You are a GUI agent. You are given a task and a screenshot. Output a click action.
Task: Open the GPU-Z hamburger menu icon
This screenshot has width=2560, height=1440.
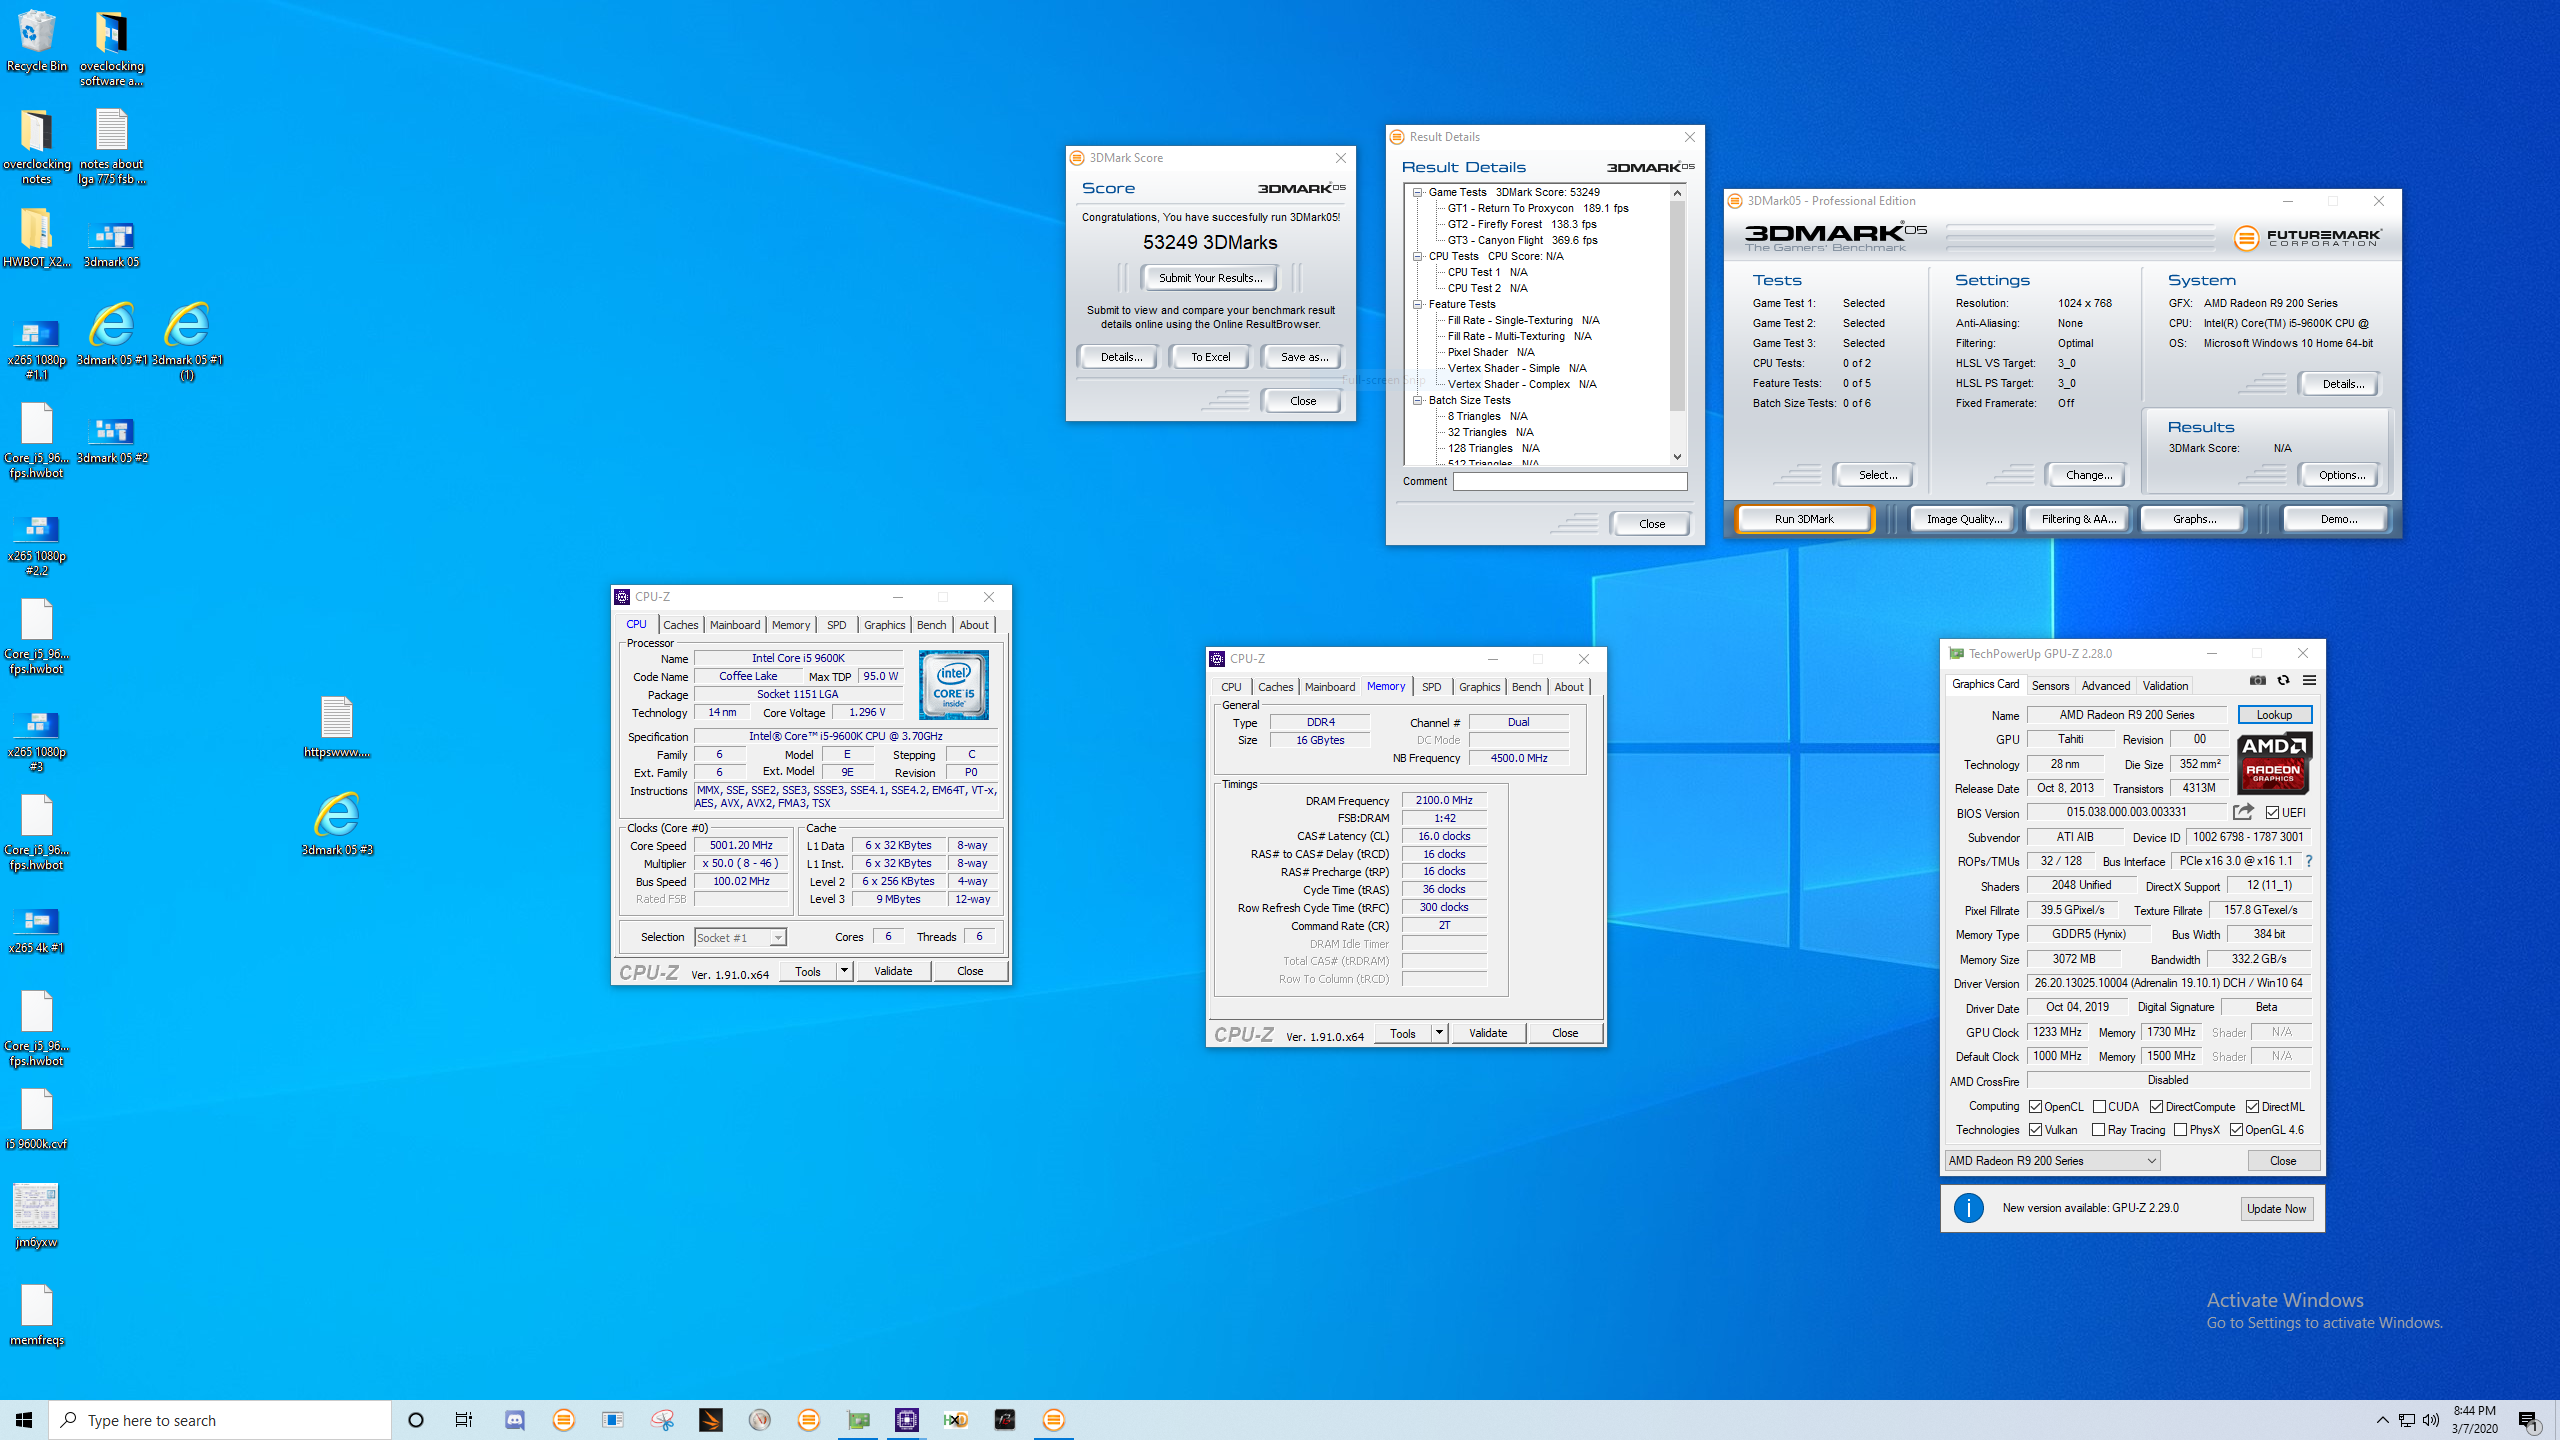(2309, 680)
